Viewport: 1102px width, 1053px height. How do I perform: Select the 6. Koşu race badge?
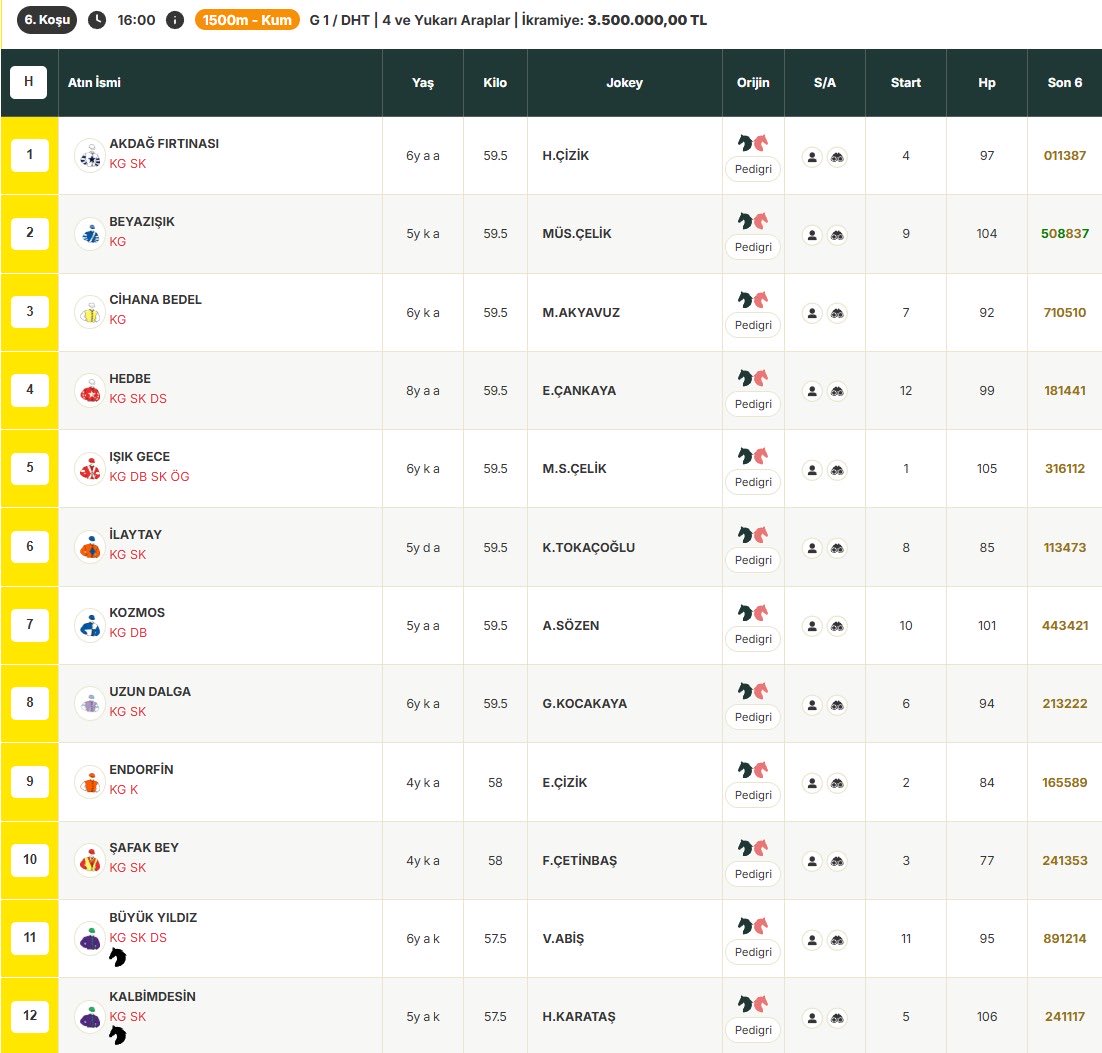[x=47, y=20]
